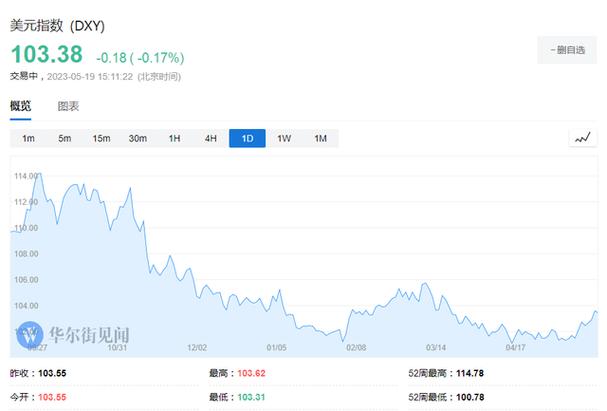Click the 10/31 date label on chart axis

[117, 348]
